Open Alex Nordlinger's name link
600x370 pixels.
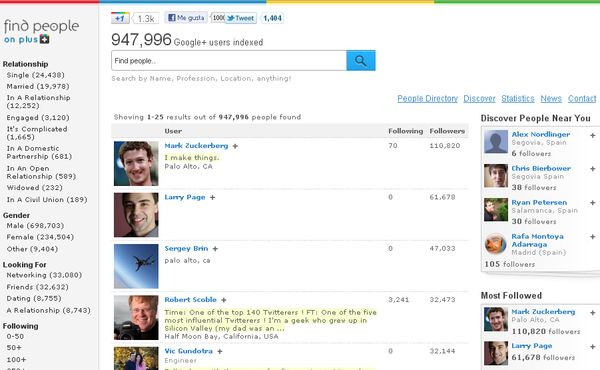[x=541, y=135]
